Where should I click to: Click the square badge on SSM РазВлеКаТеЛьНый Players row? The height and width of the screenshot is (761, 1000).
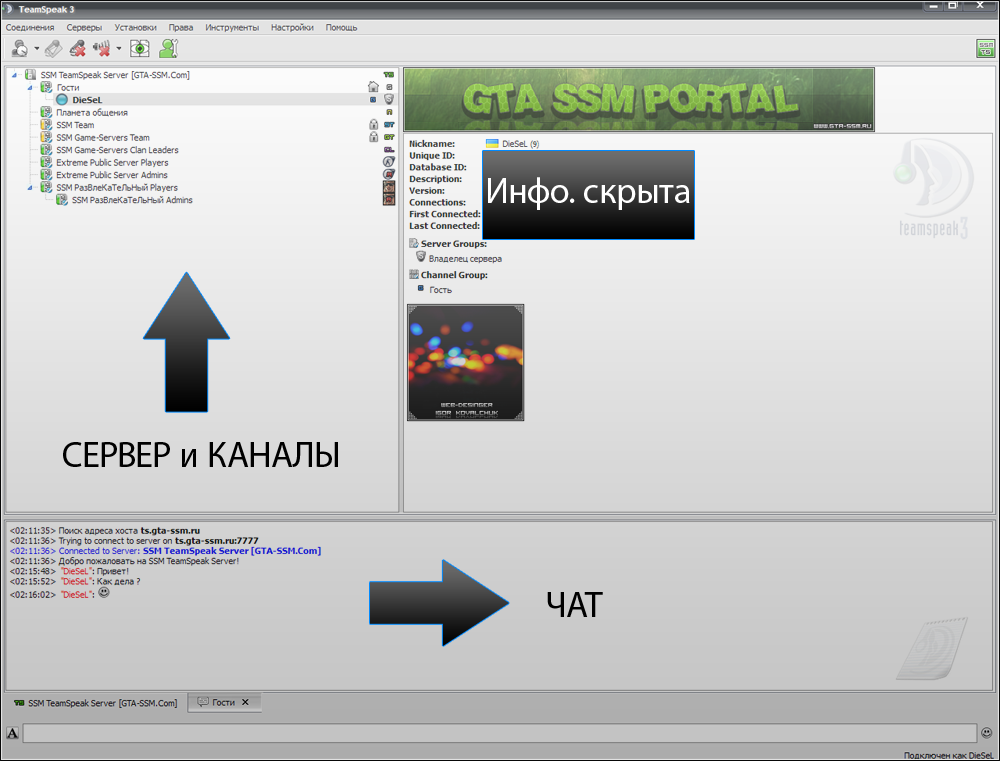click(x=389, y=187)
